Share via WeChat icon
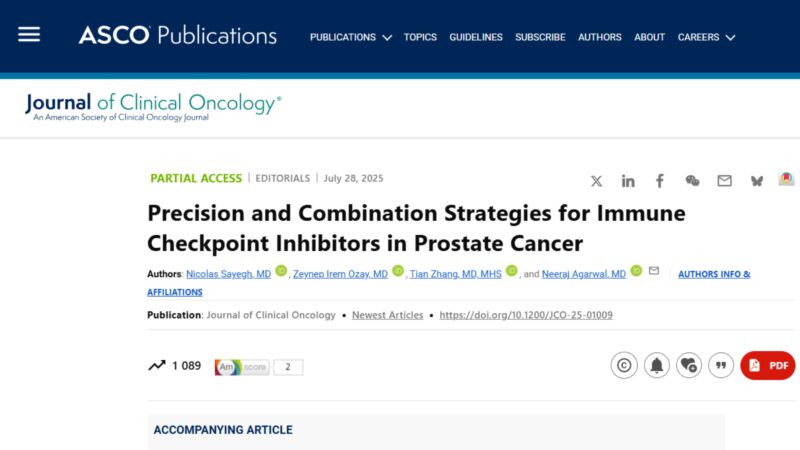The image size is (800, 450). tap(692, 181)
